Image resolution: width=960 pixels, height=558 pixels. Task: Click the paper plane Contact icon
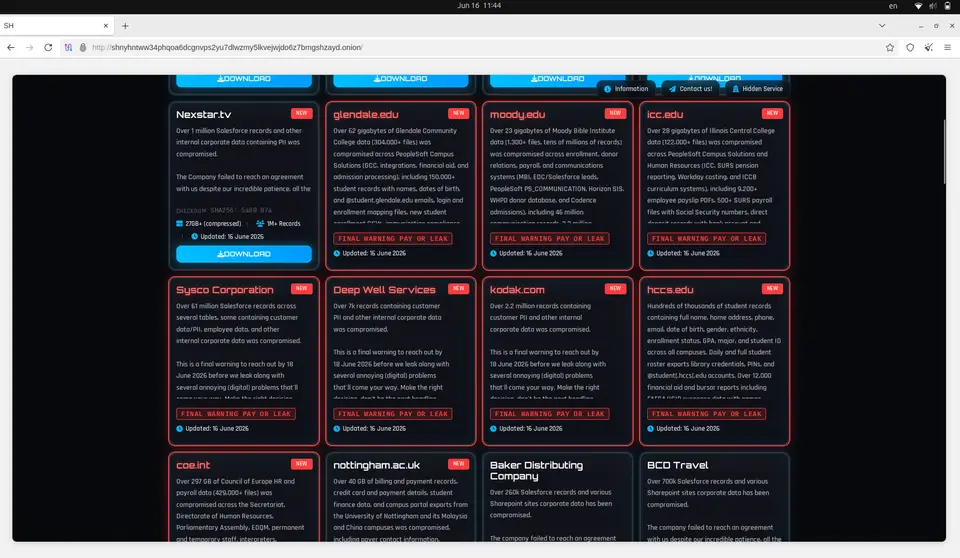click(x=672, y=89)
